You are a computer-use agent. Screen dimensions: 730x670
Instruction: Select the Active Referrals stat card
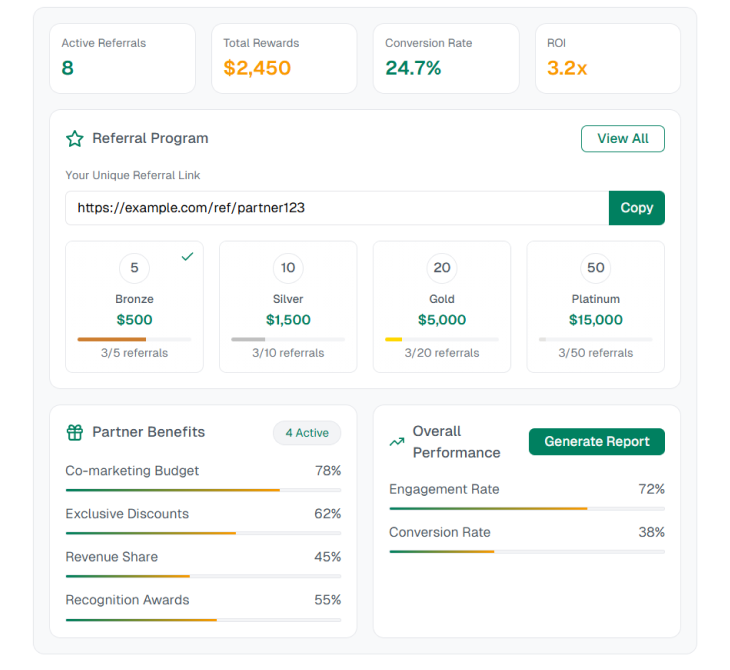122,58
